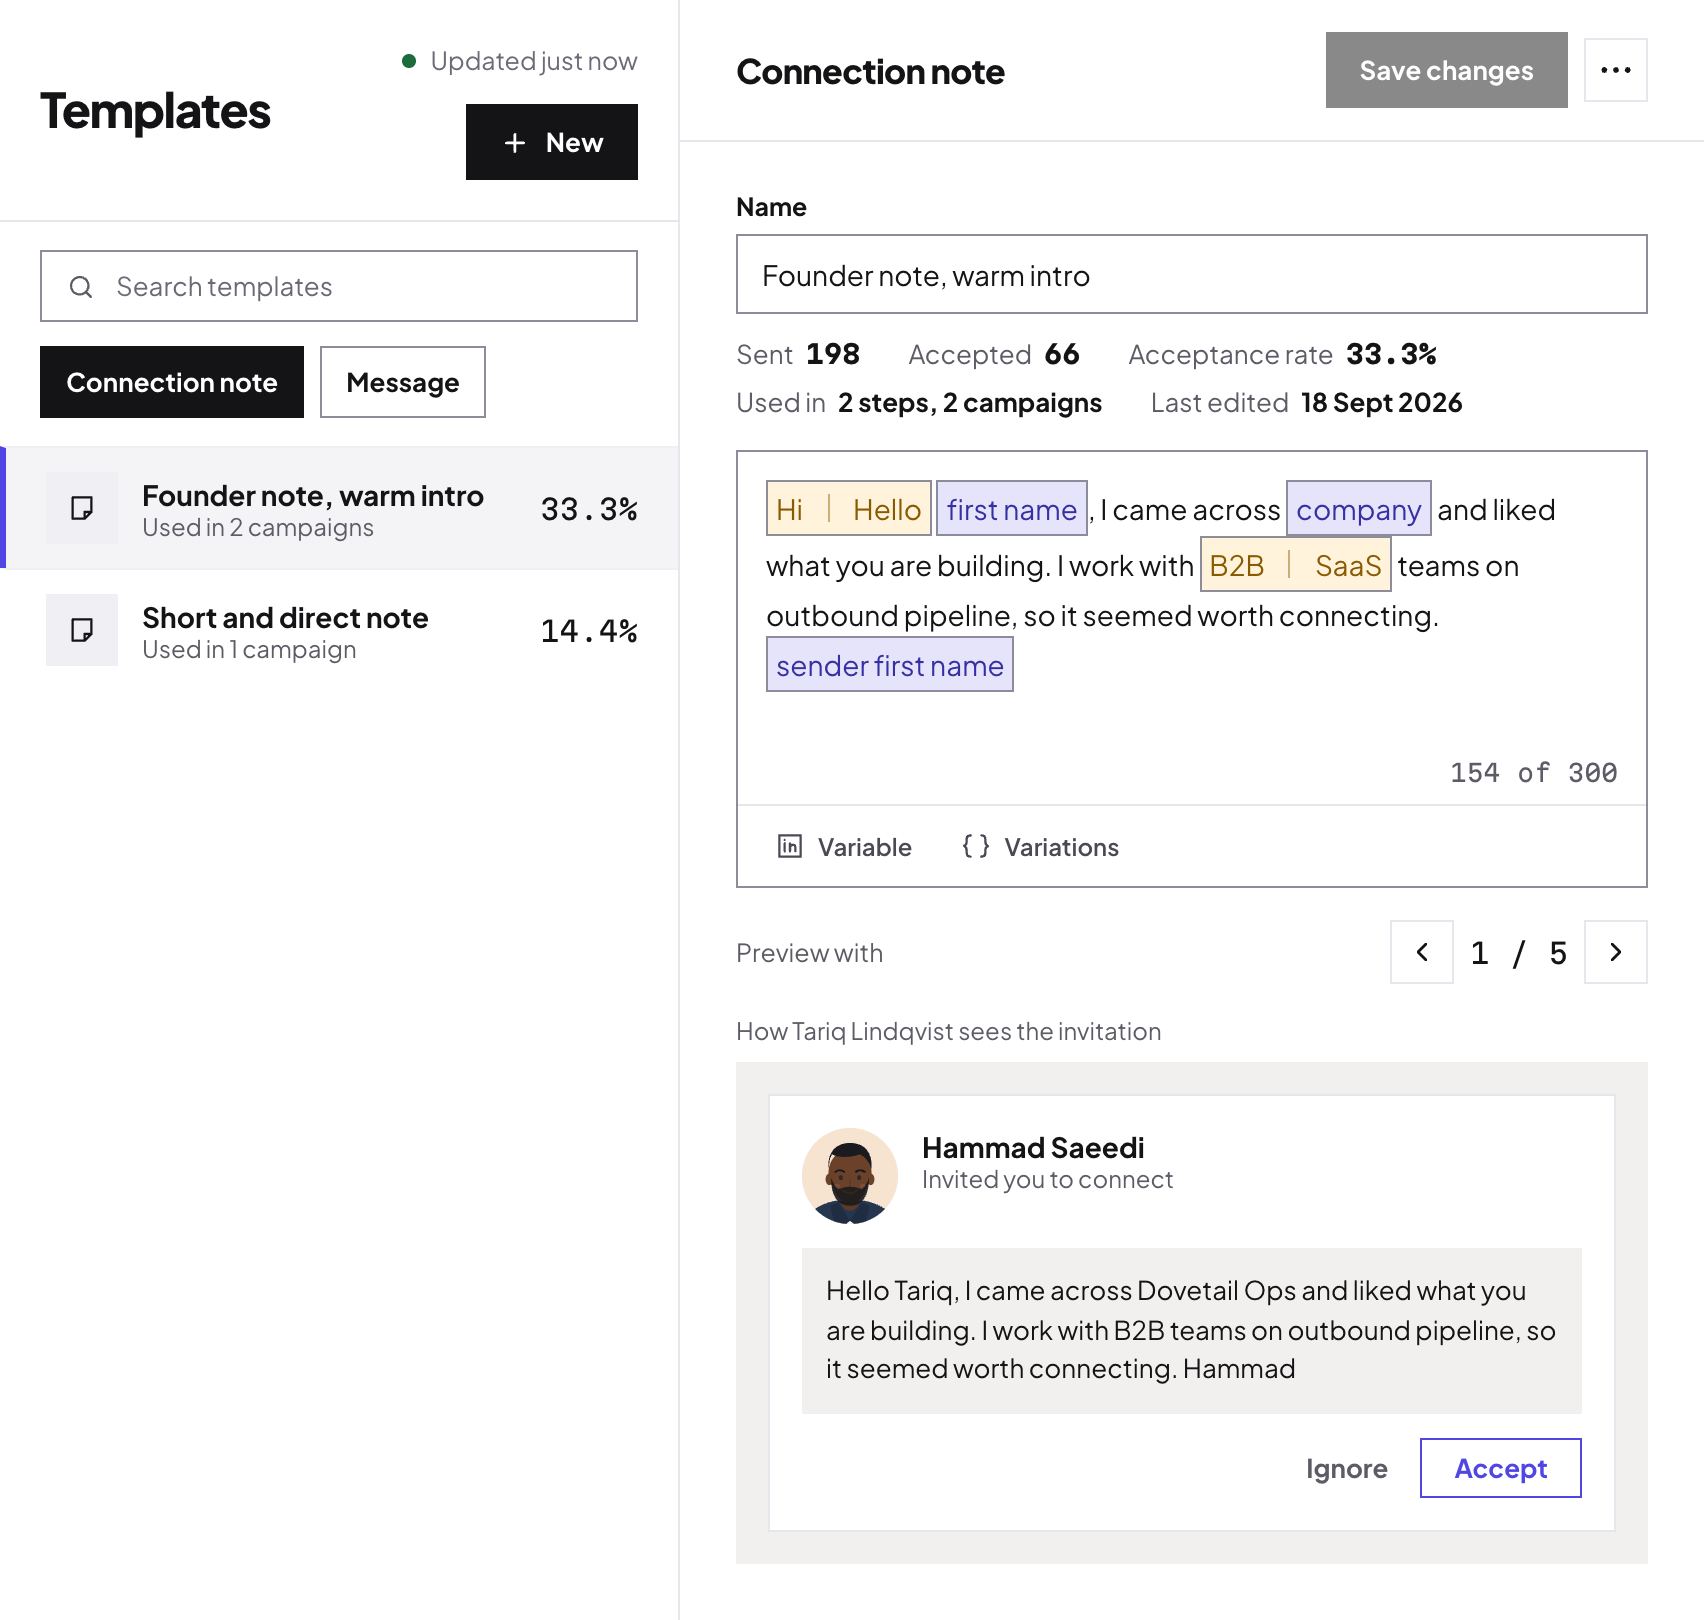Click the 154 of 300 character counter

coord(1533,772)
